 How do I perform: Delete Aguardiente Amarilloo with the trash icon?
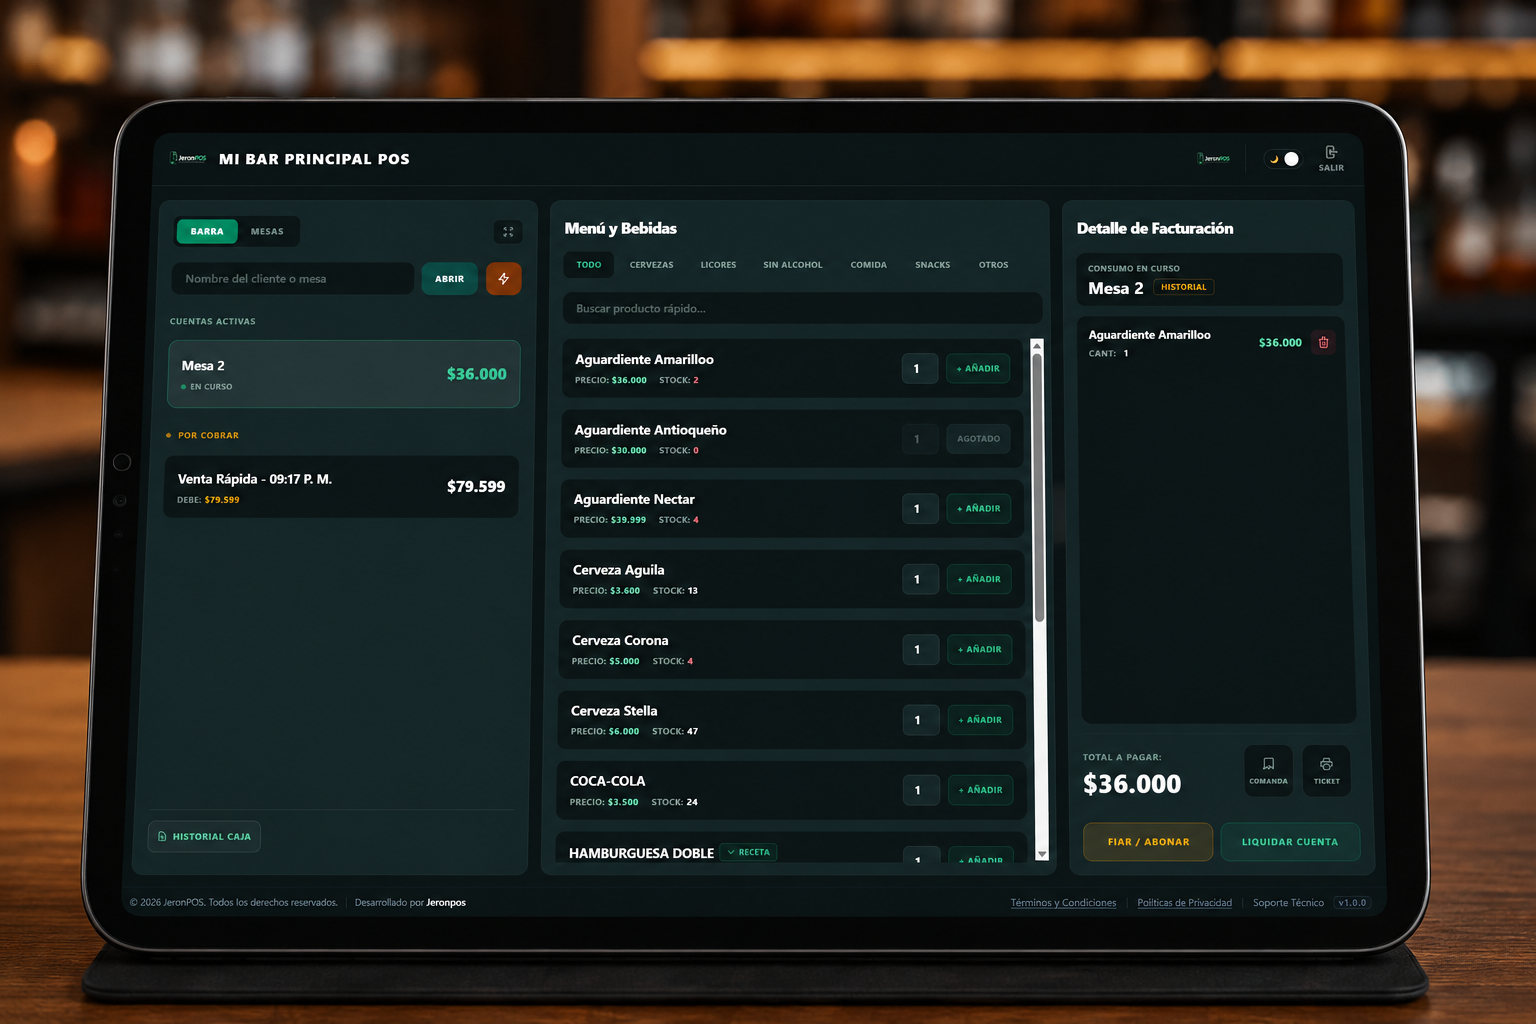(x=1323, y=342)
